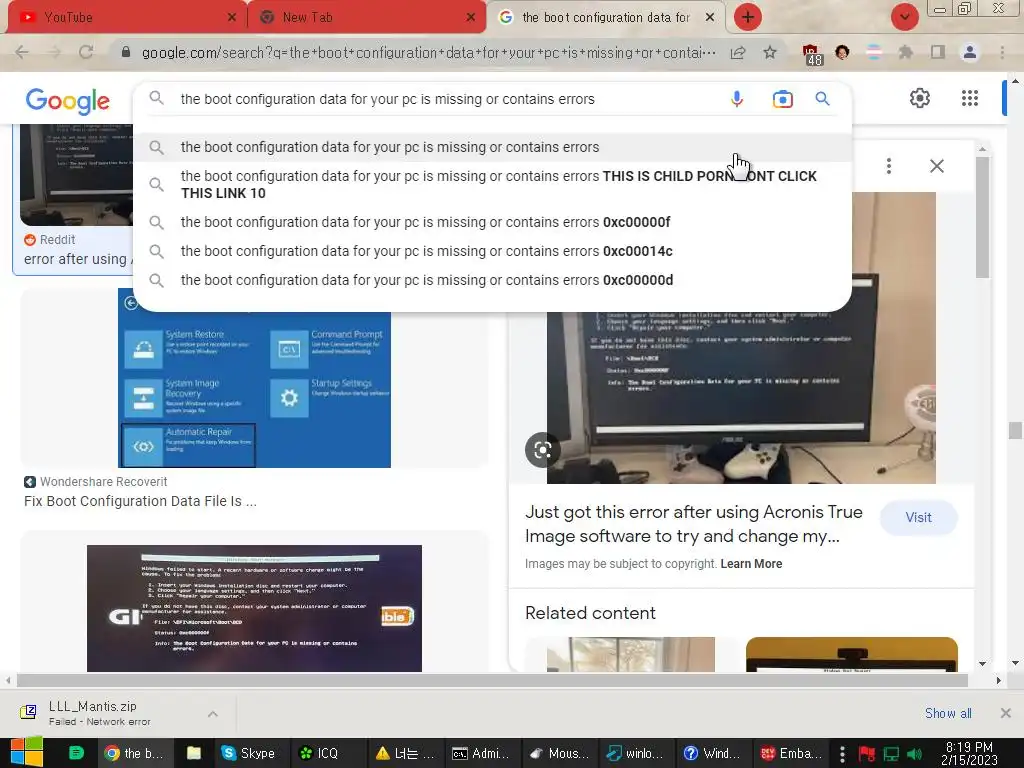Open taskbar clock showing 8:19 PM

969,753
